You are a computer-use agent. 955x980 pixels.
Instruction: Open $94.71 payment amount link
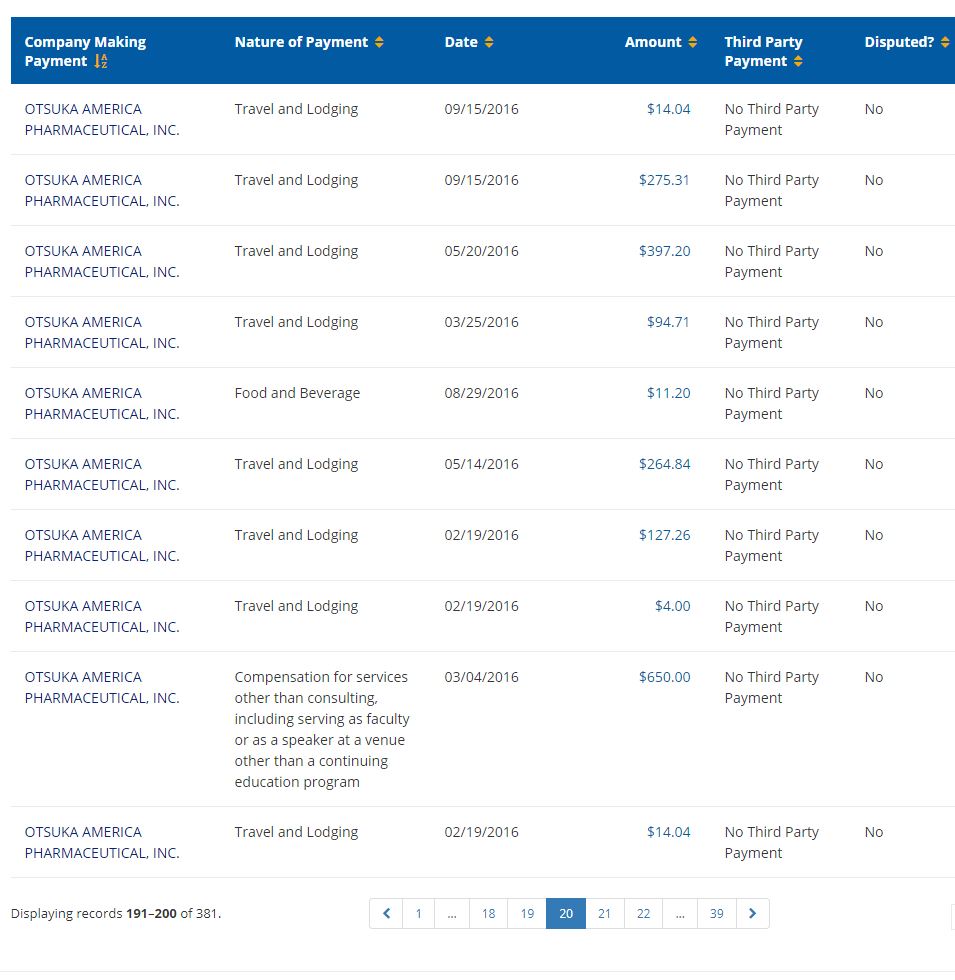668,322
